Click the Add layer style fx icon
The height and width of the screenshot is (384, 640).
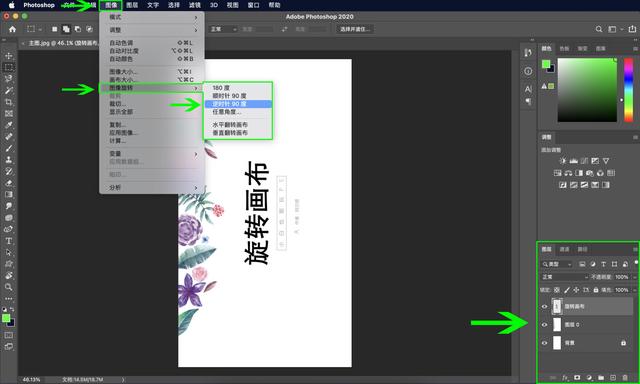coord(565,378)
